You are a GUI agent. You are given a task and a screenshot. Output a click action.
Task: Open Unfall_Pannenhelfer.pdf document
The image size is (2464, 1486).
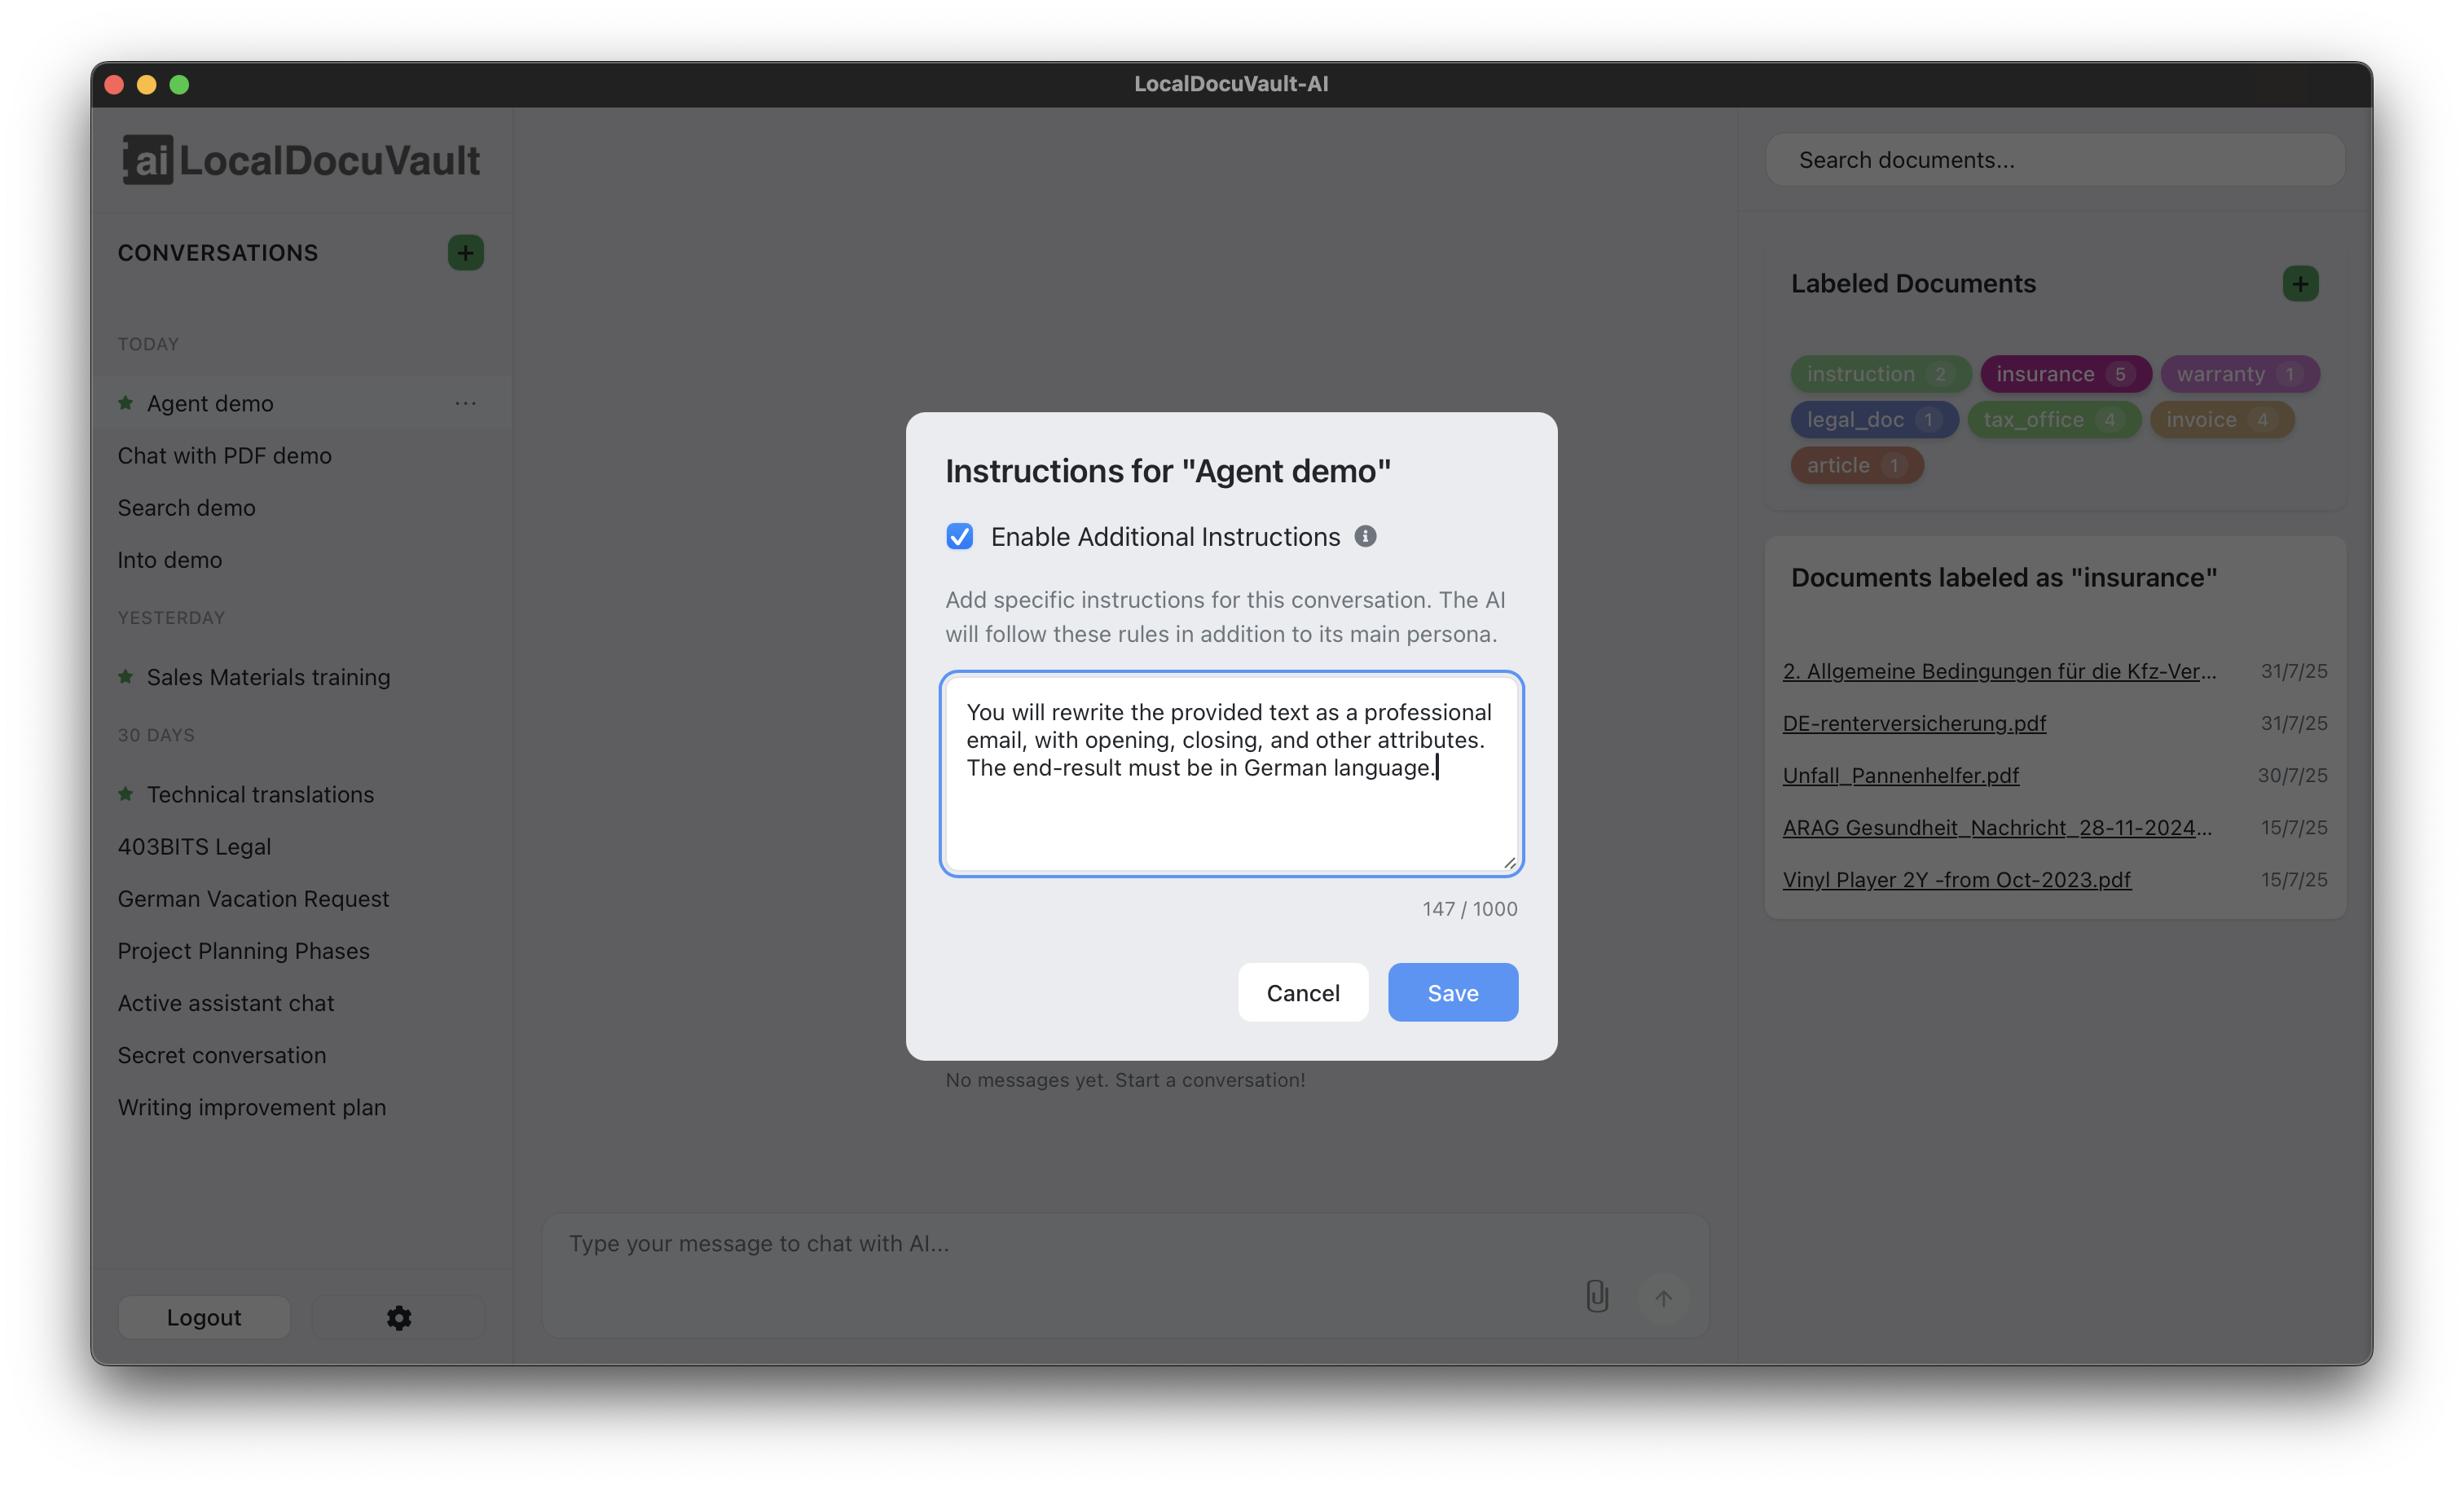pos(1900,775)
